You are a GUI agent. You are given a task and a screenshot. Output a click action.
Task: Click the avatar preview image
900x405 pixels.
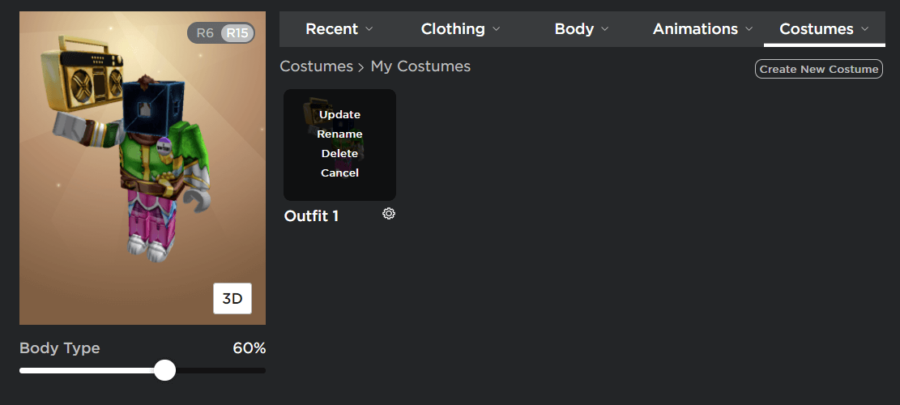point(142,168)
